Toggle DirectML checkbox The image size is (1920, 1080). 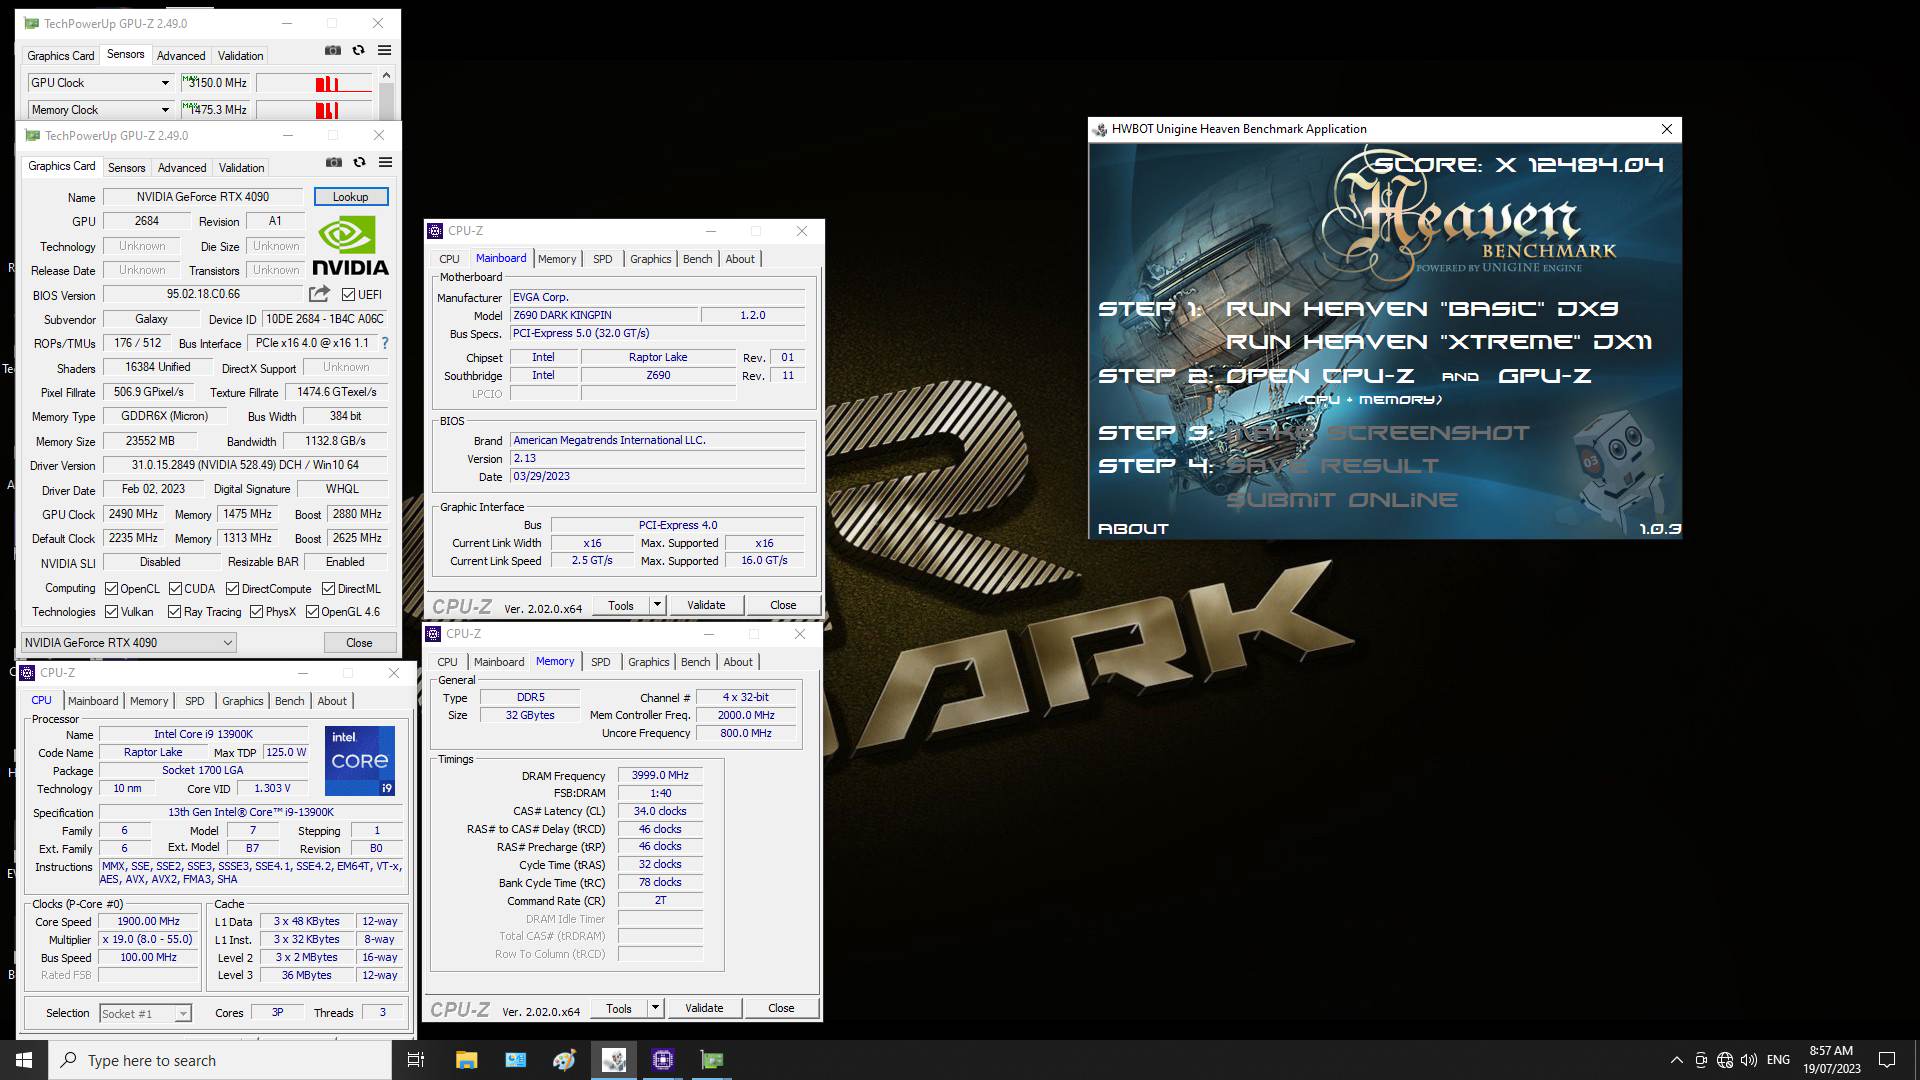click(328, 589)
